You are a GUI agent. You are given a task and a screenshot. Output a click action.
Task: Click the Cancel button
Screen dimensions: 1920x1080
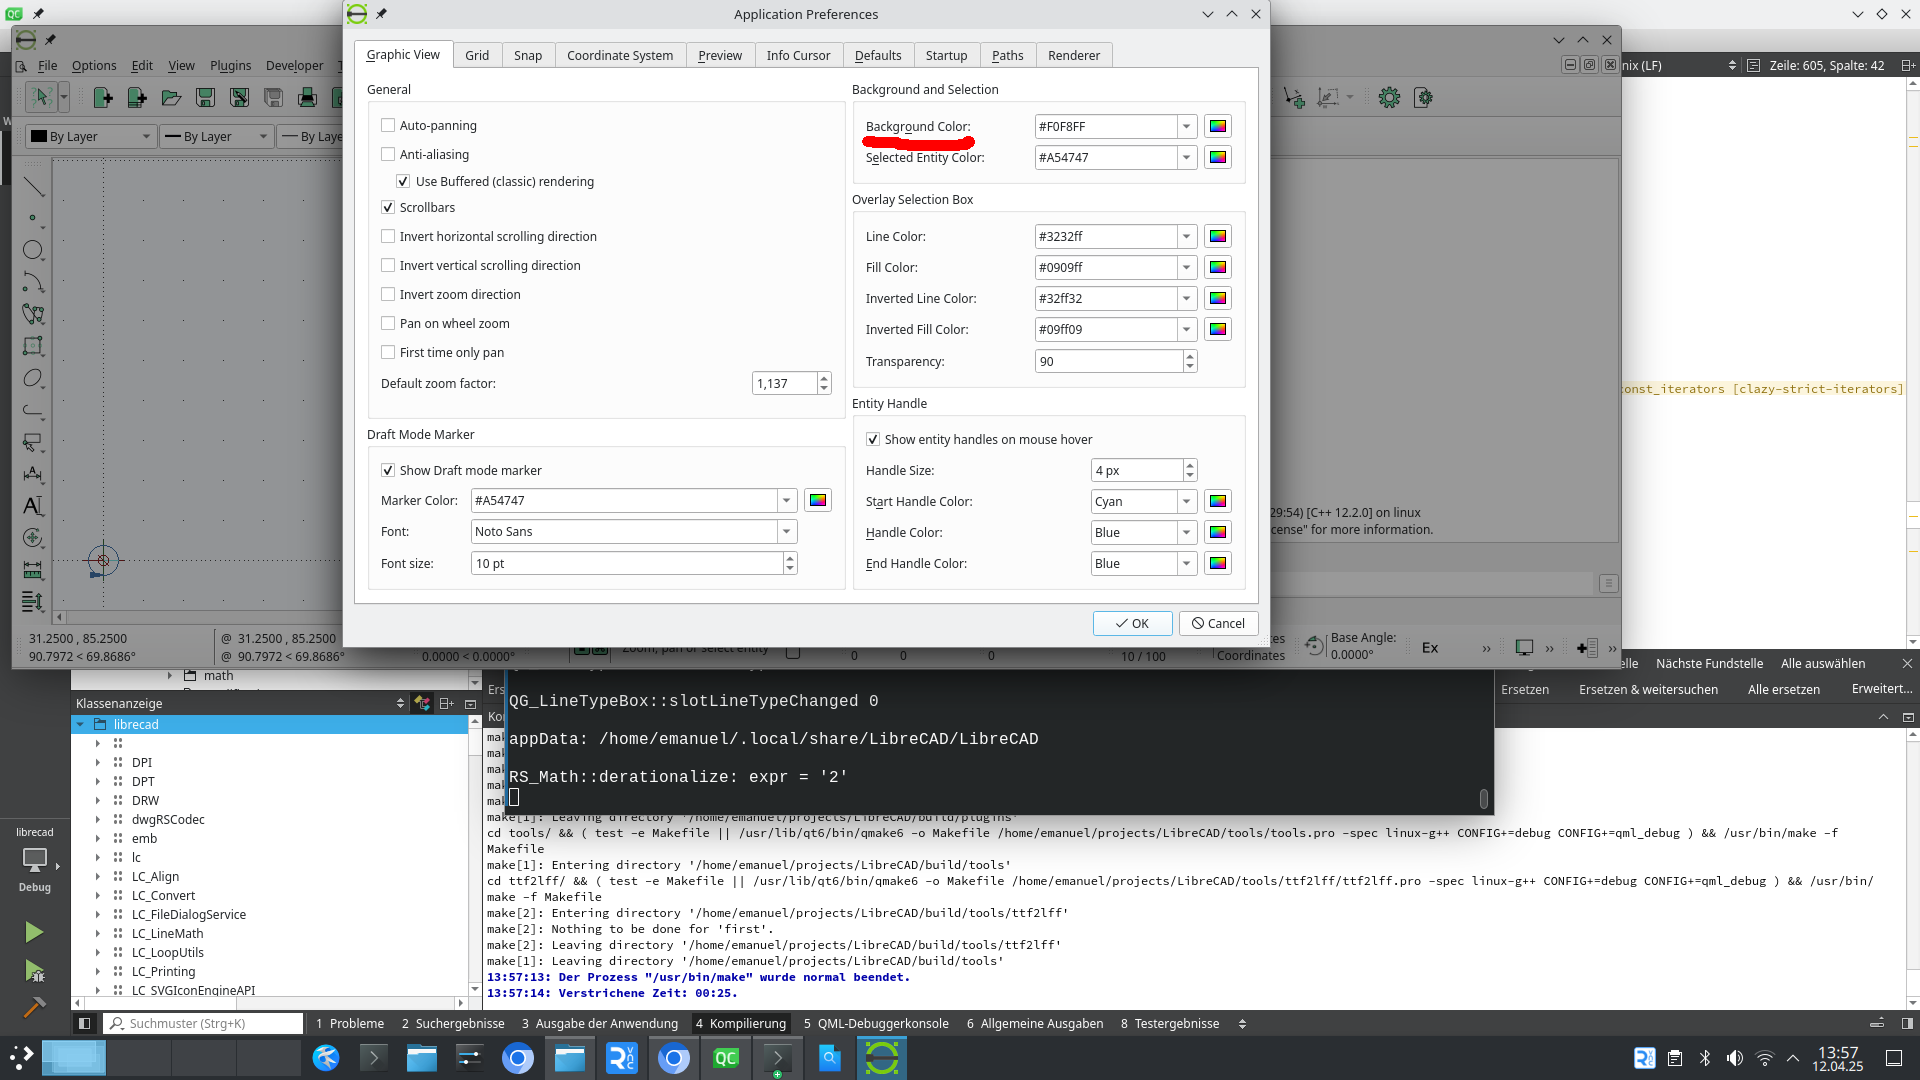coord(1218,624)
